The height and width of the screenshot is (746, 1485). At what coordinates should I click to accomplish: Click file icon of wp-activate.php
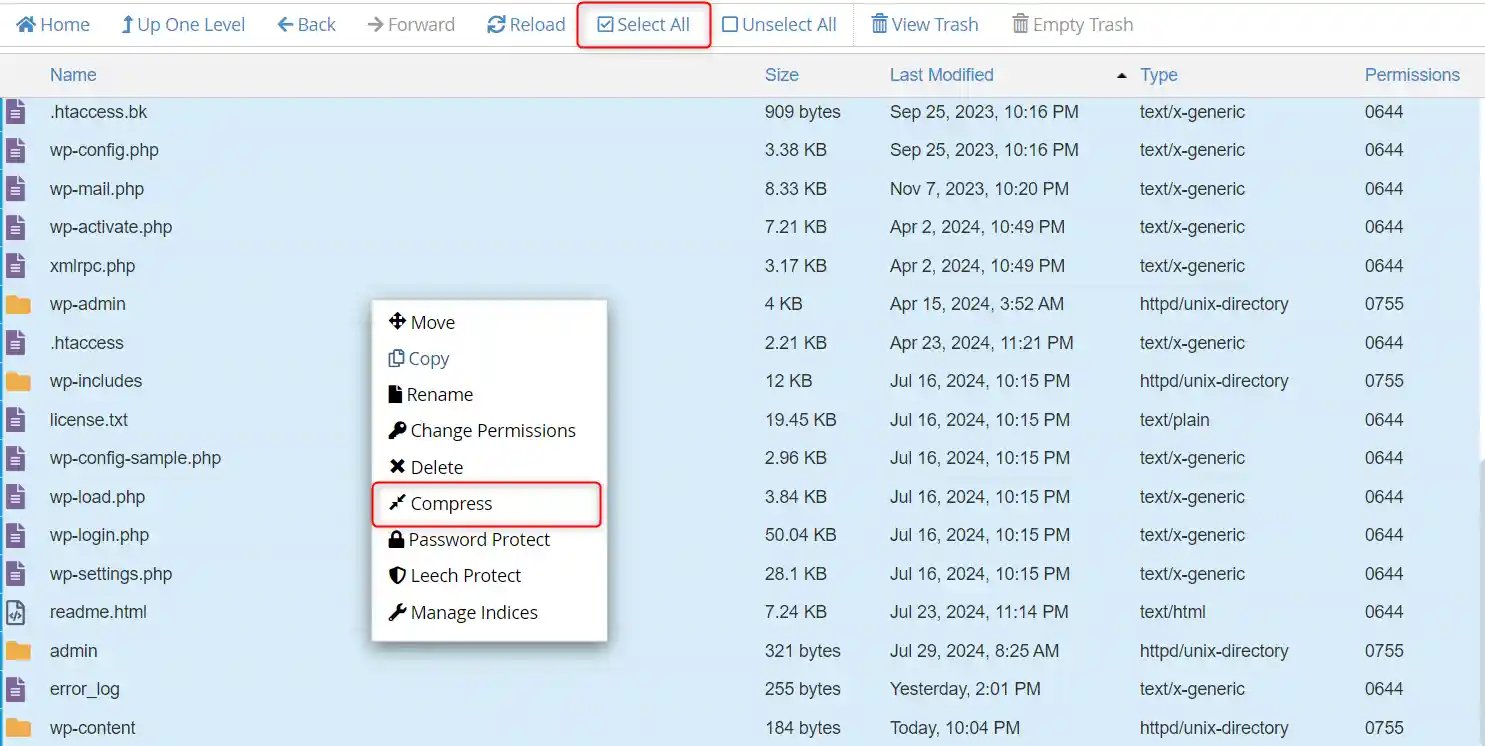tap(16, 227)
